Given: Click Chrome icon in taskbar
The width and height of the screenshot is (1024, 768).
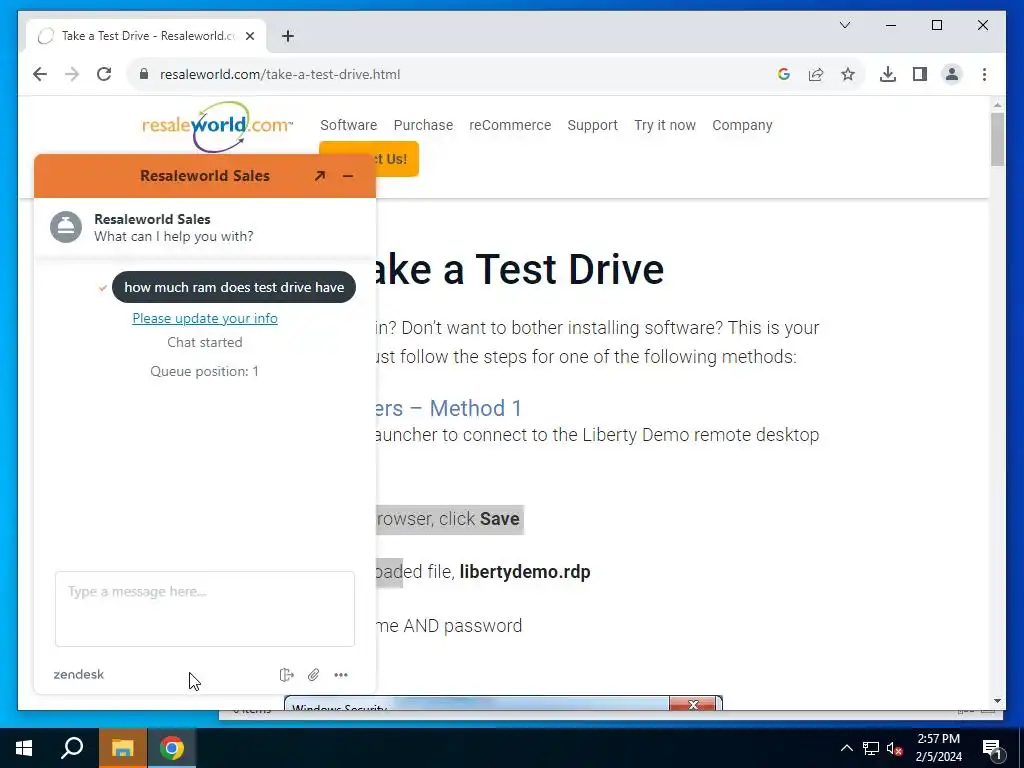Looking at the screenshot, I should tap(172, 748).
